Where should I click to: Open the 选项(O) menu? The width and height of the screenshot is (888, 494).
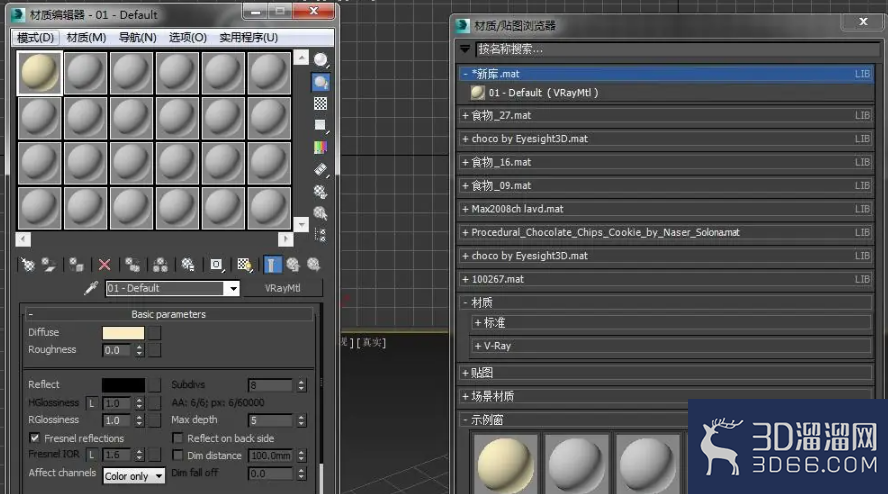click(188, 37)
